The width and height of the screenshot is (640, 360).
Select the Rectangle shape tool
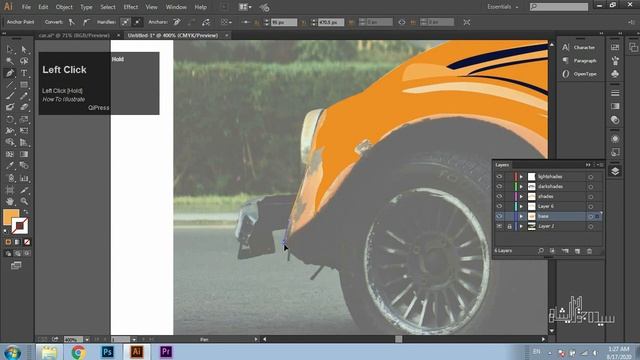click(24, 85)
